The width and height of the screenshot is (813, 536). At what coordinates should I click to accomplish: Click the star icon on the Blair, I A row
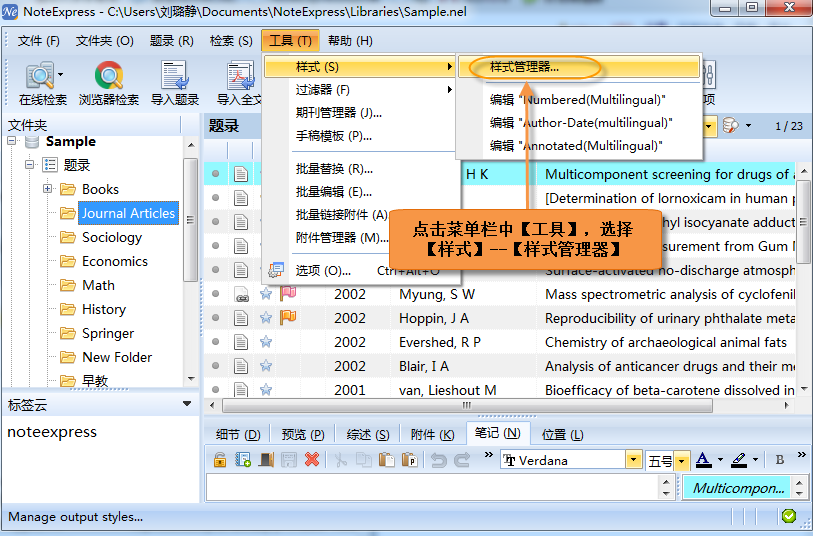click(x=266, y=365)
